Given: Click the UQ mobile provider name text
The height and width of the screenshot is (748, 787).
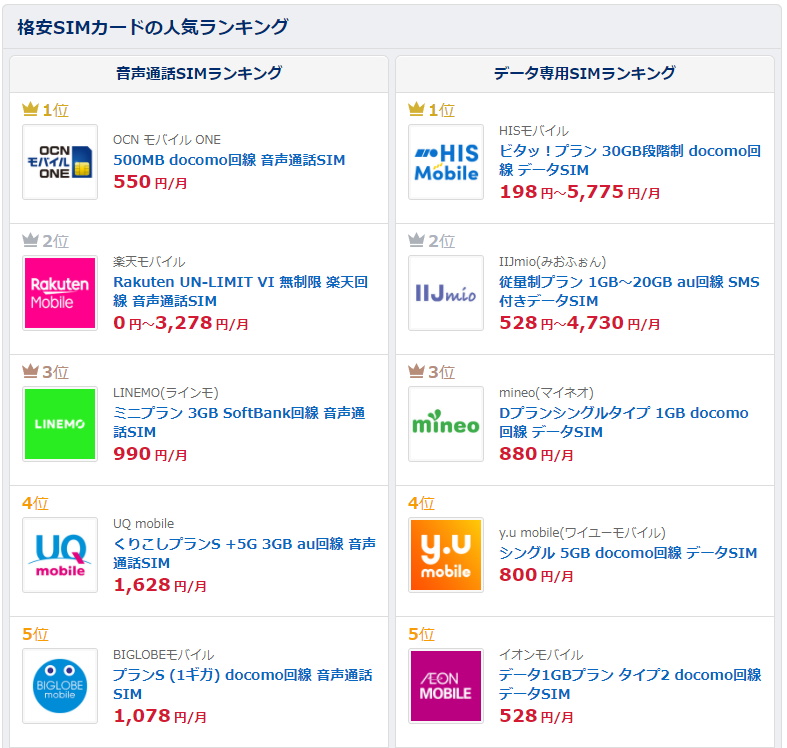Looking at the screenshot, I should tap(144, 524).
